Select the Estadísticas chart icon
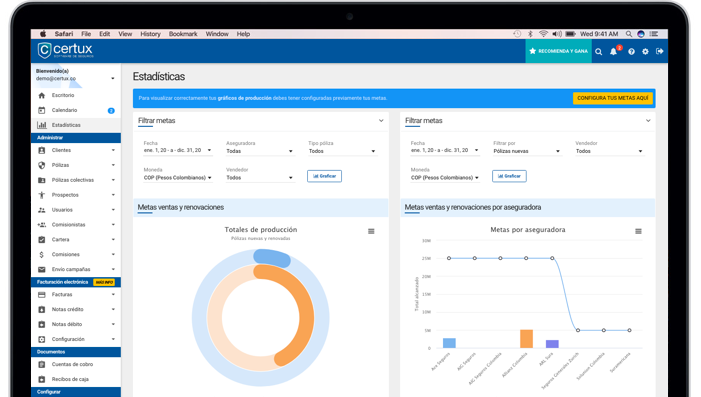The height and width of the screenshot is (397, 701). (42, 125)
